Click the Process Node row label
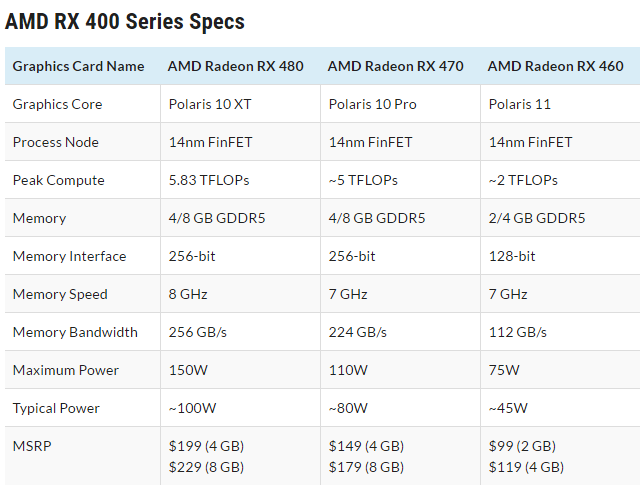Viewport: 643px width, 494px height. pos(55,142)
